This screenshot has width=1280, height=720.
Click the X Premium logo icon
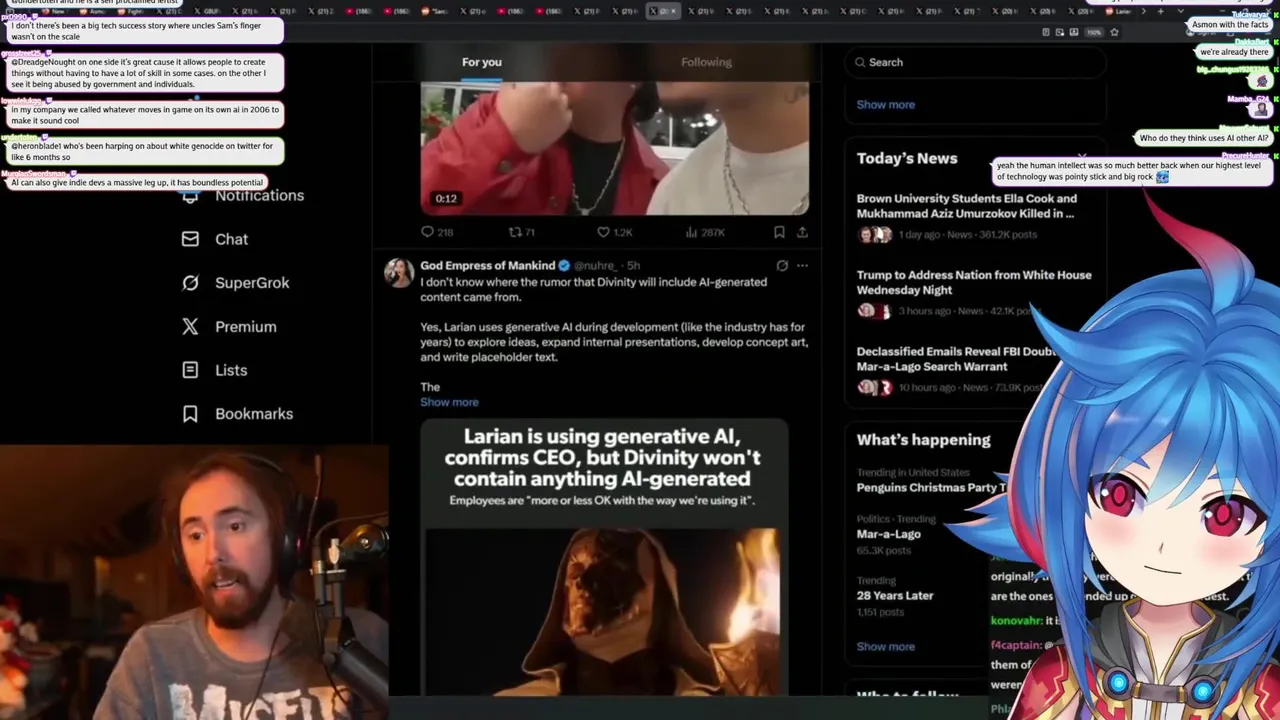(190, 327)
